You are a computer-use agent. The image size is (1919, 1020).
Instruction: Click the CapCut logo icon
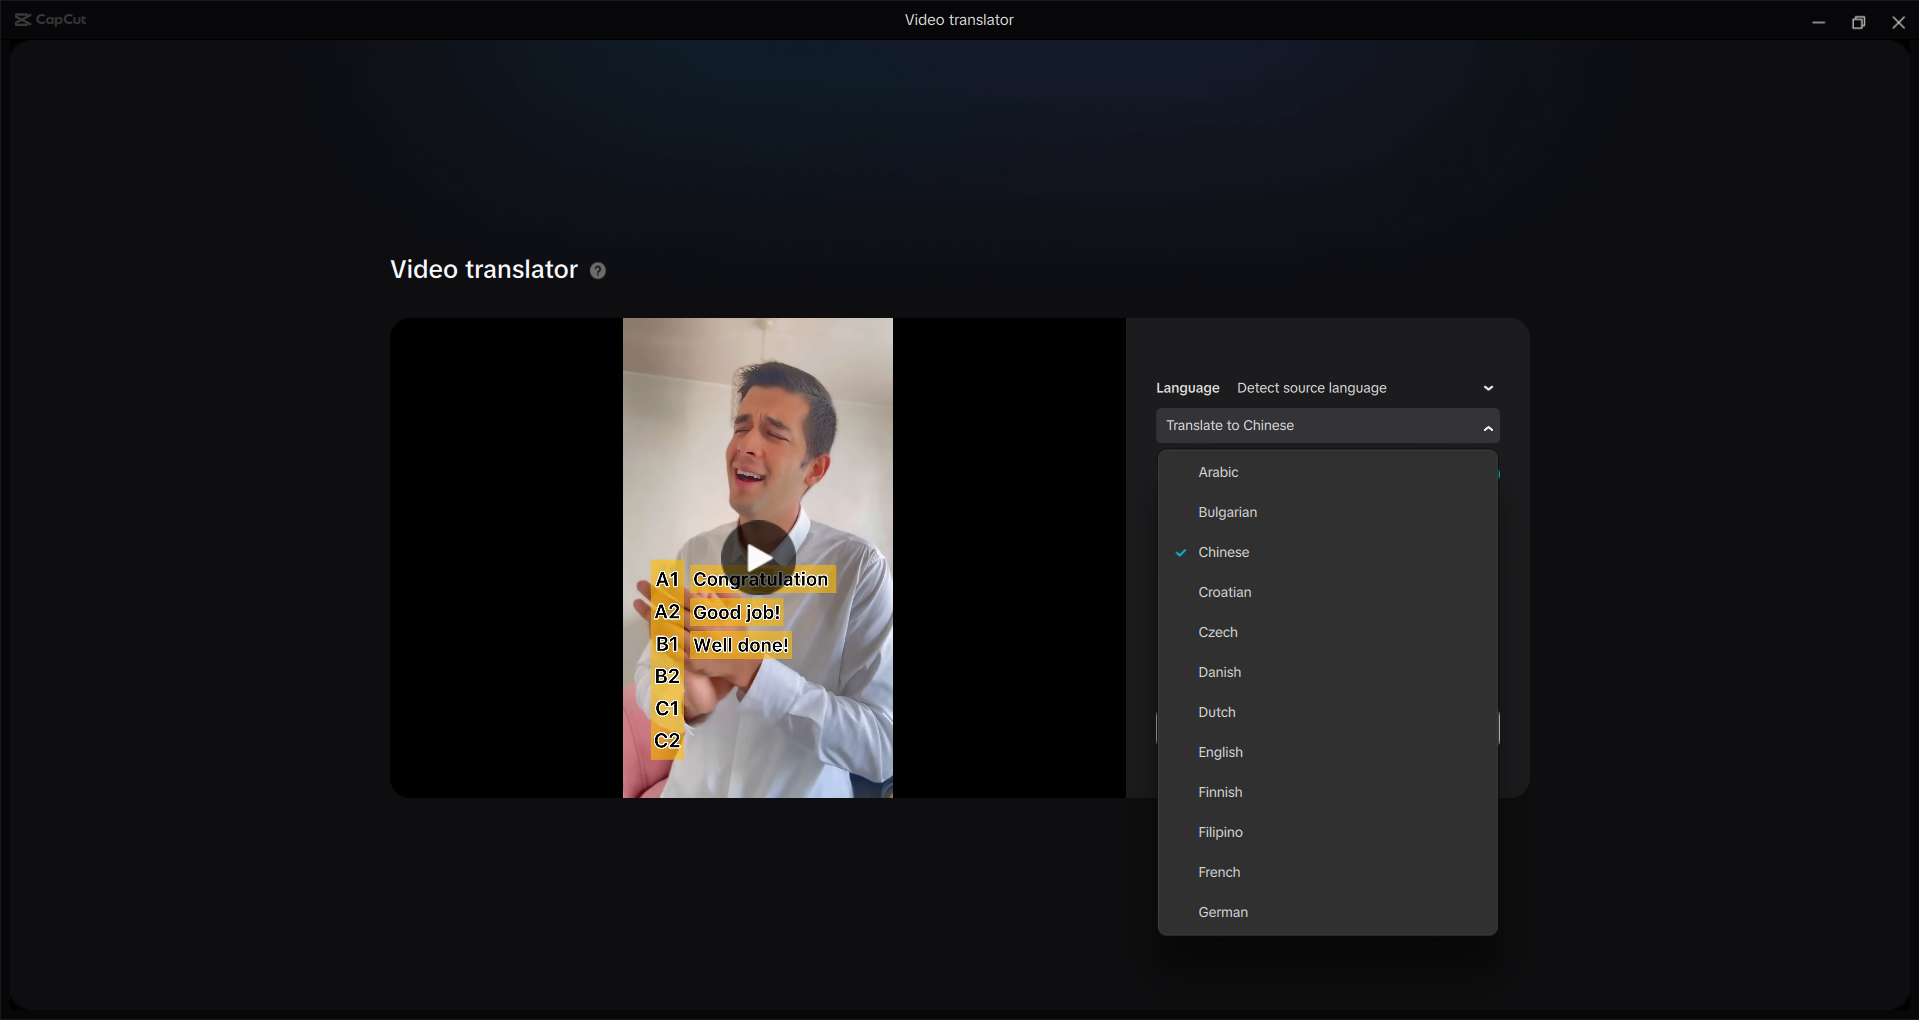24,19
